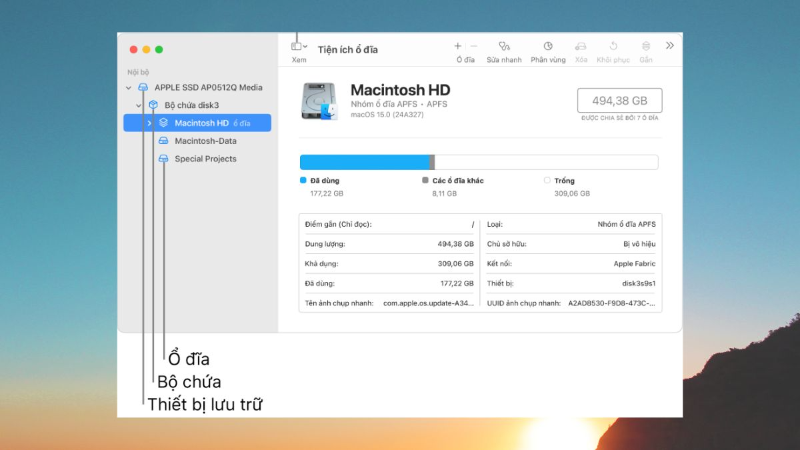Collapse the Bộ chứa disk3 container
This screenshot has width=800, height=450.
click(x=139, y=106)
